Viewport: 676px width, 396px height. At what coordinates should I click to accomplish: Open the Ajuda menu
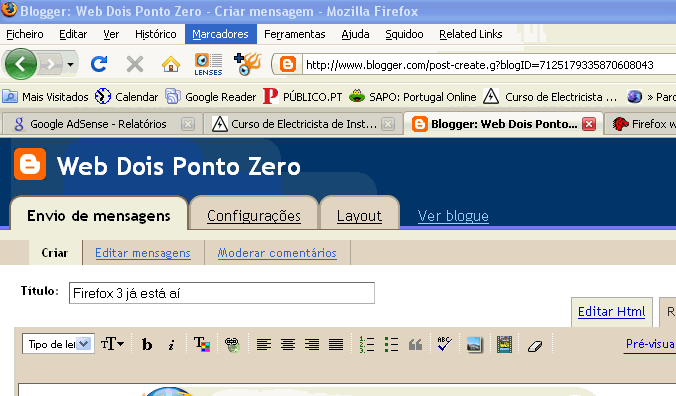[355, 34]
